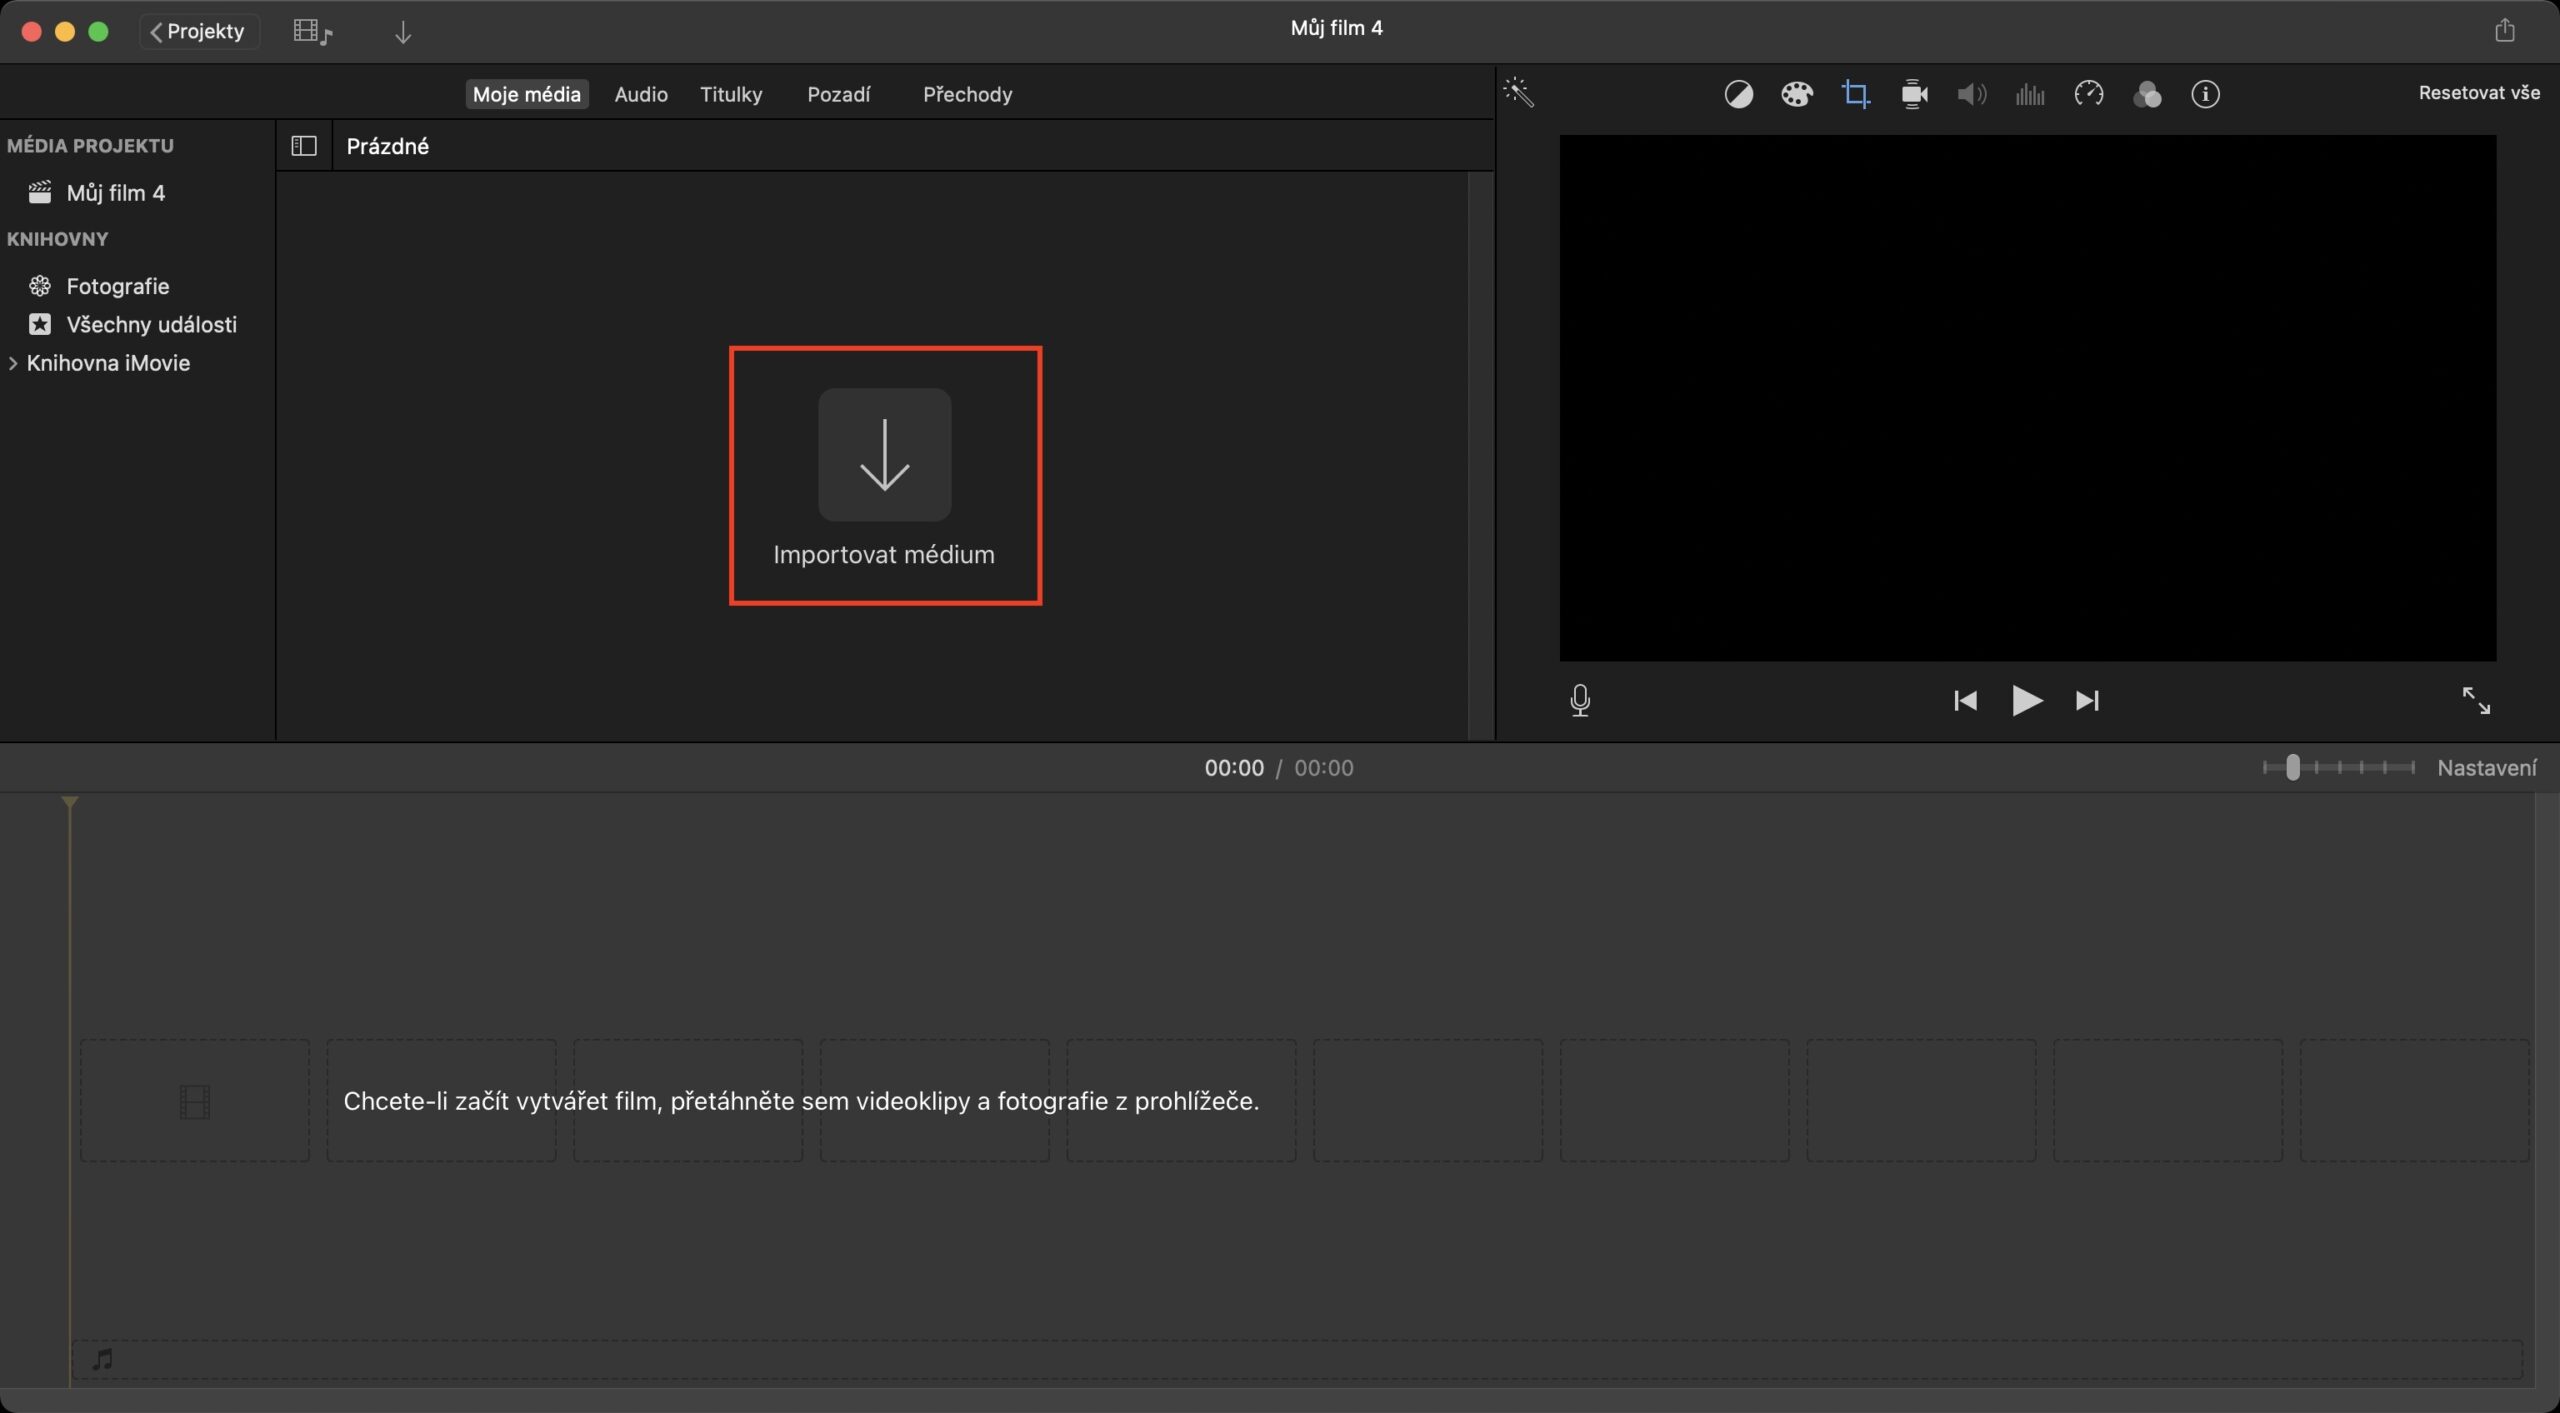Enable voiceover recording with the microphone icon
2560x1413 pixels.
pyautogui.click(x=1580, y=700)
